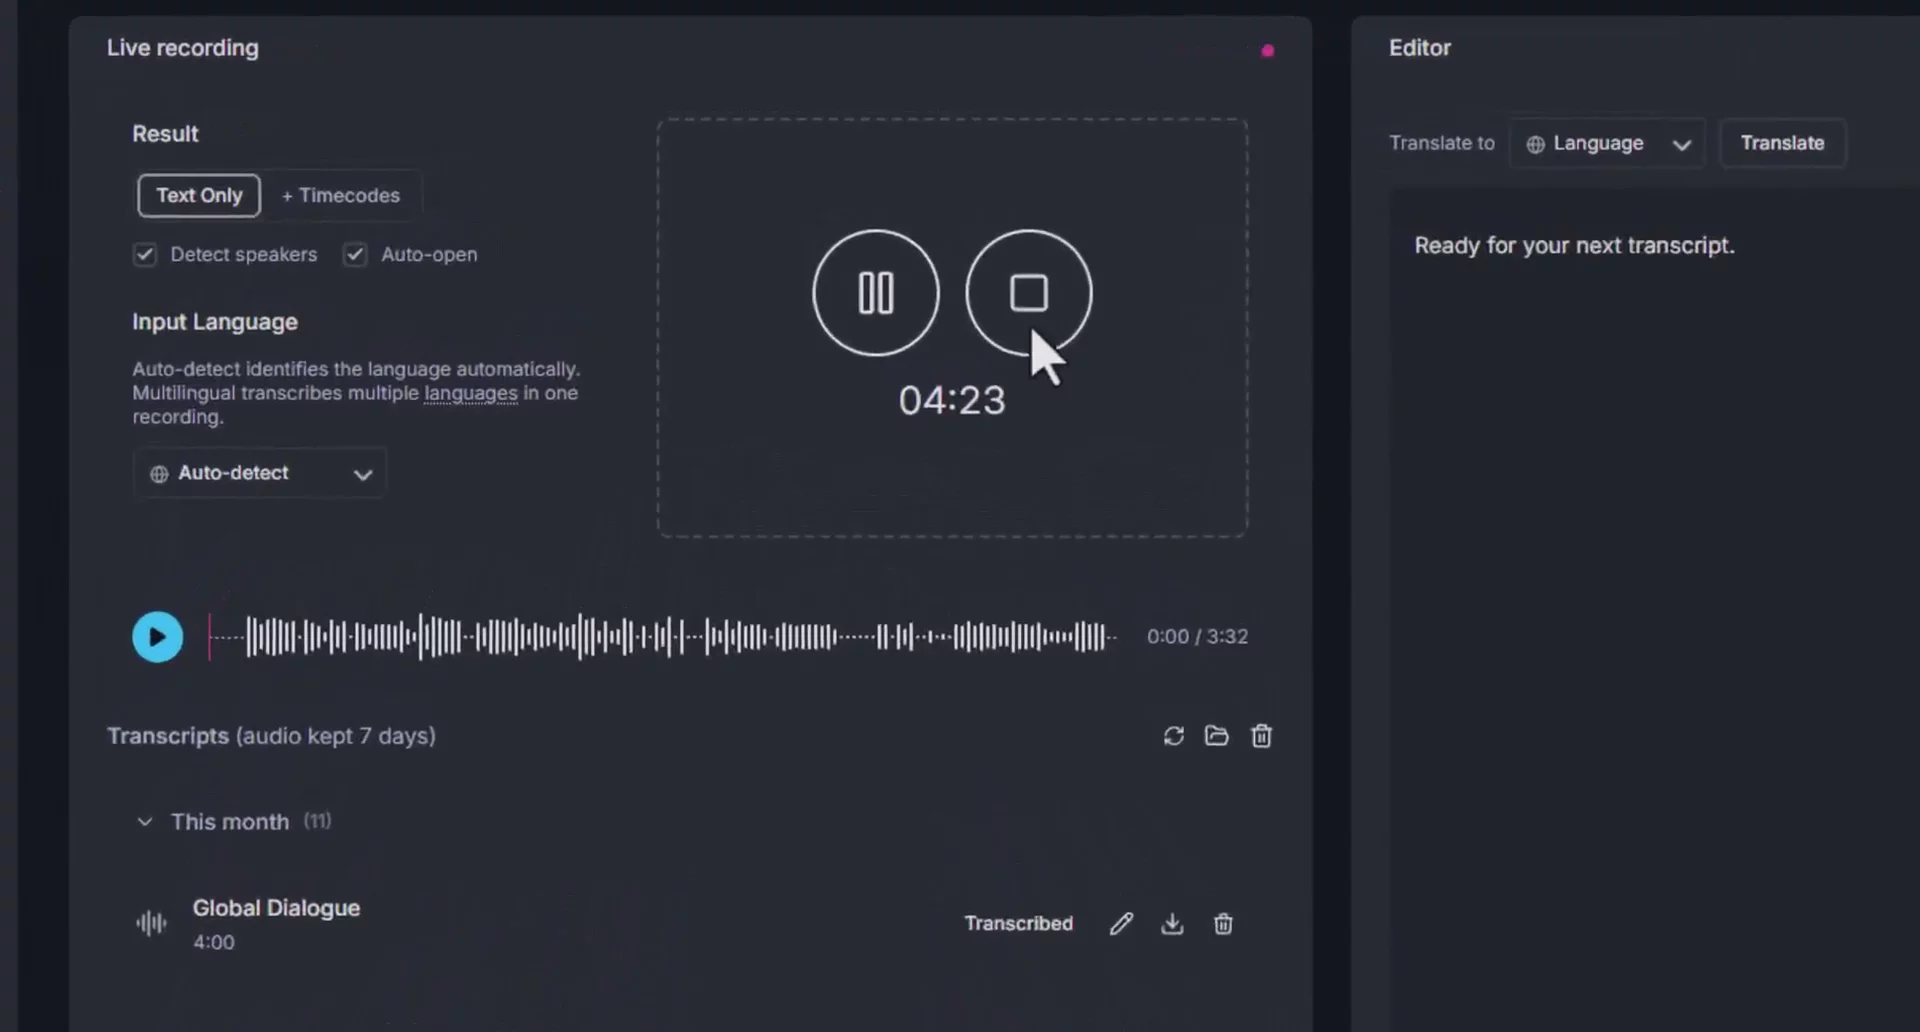Click the 4:00 duration under Global Dialogue
The image size is (1920, 1032).
click(214, 942)
